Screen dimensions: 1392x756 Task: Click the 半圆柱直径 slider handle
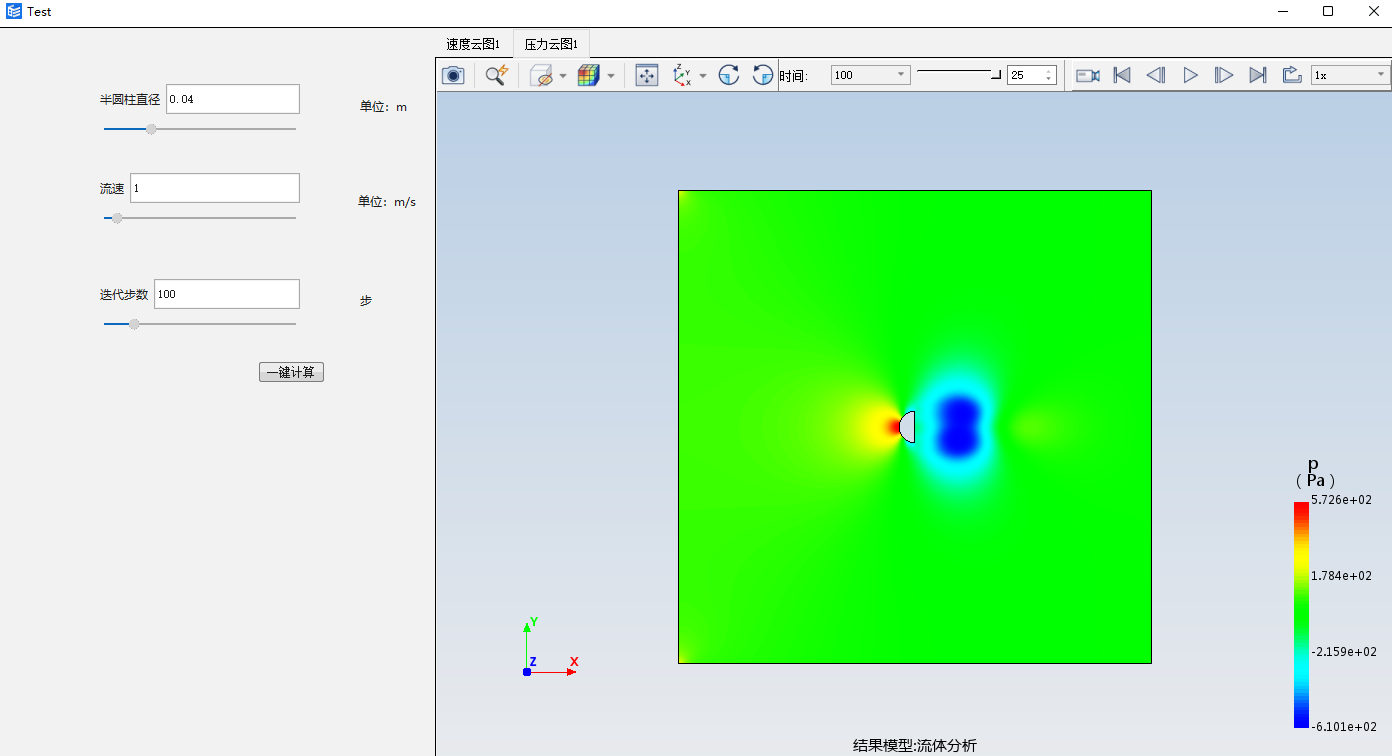pos(151,129)
